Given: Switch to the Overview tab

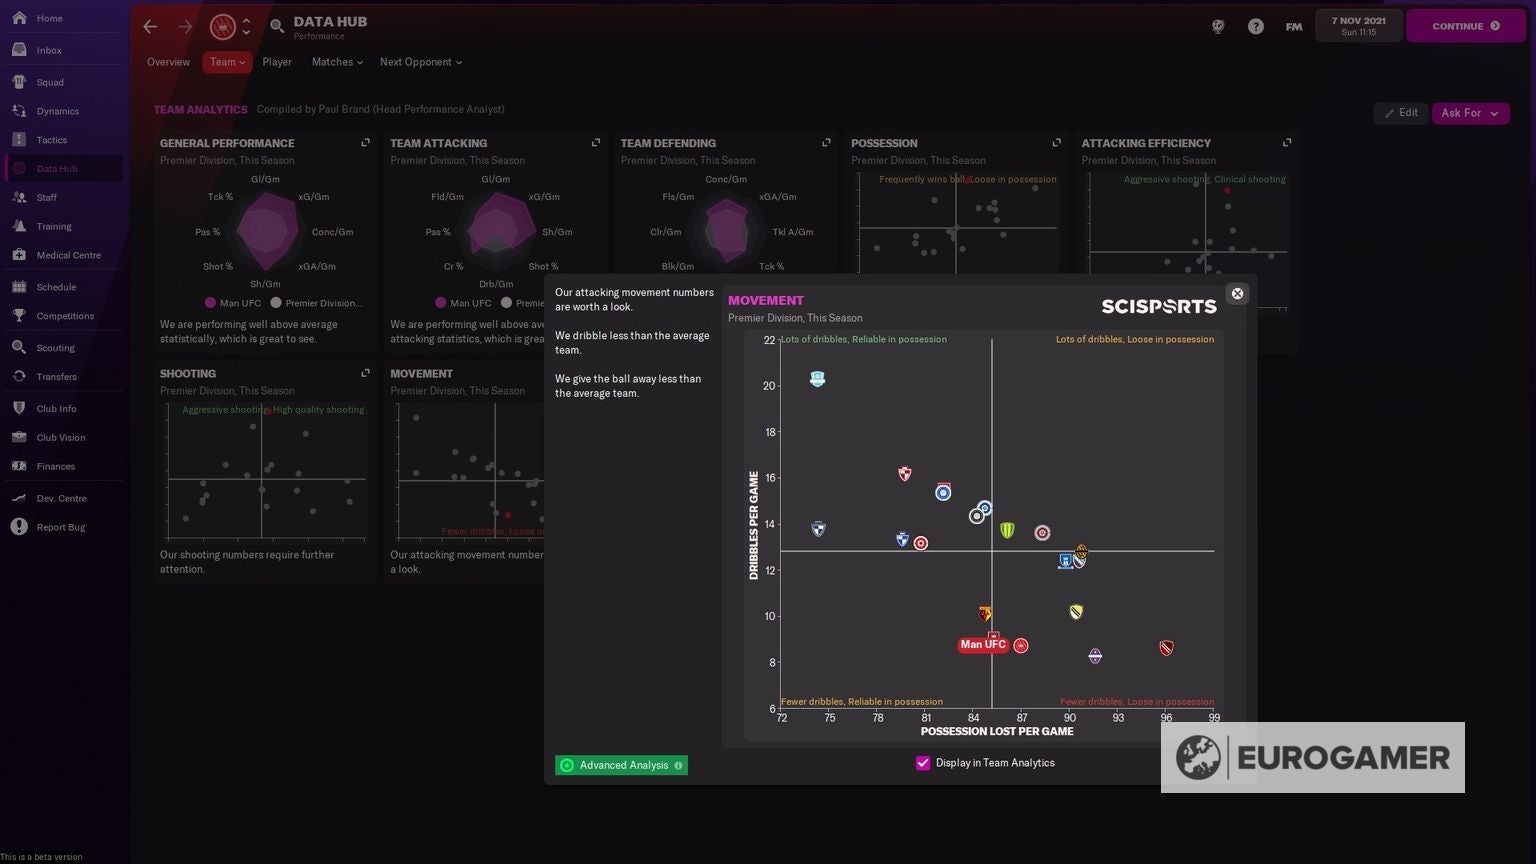Looking at the screenshot, I should 168,62.
